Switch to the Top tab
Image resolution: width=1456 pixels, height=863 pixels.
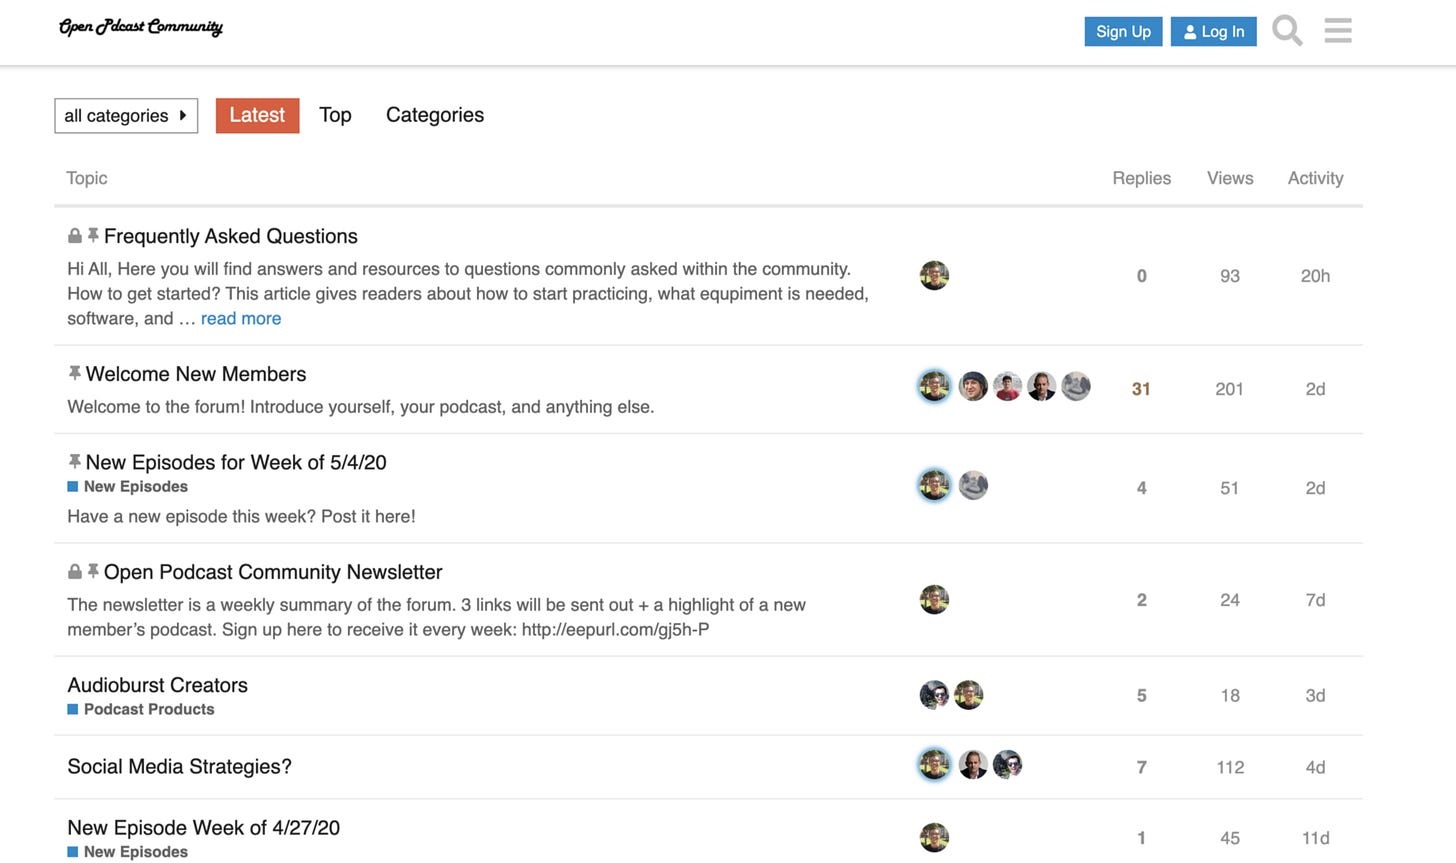pos(335,115)
